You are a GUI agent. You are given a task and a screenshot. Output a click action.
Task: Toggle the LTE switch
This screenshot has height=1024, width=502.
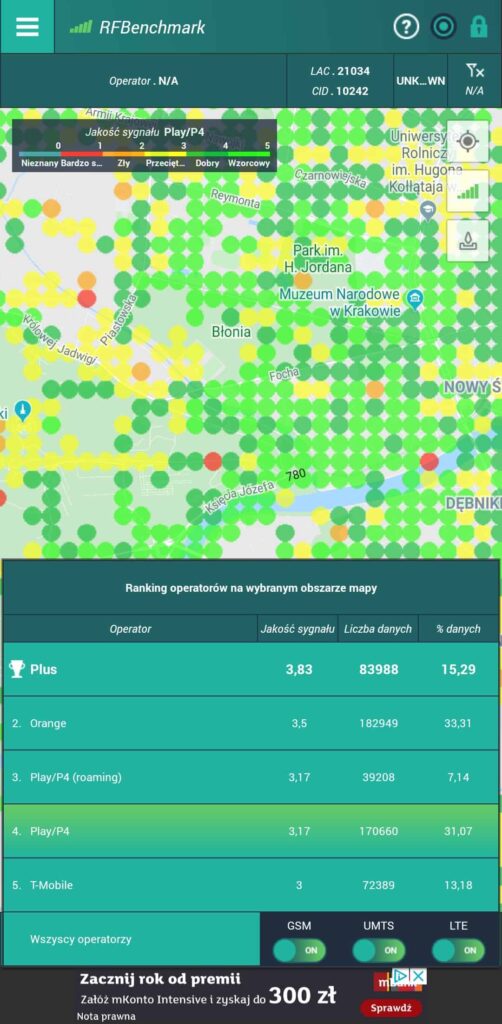458,950
